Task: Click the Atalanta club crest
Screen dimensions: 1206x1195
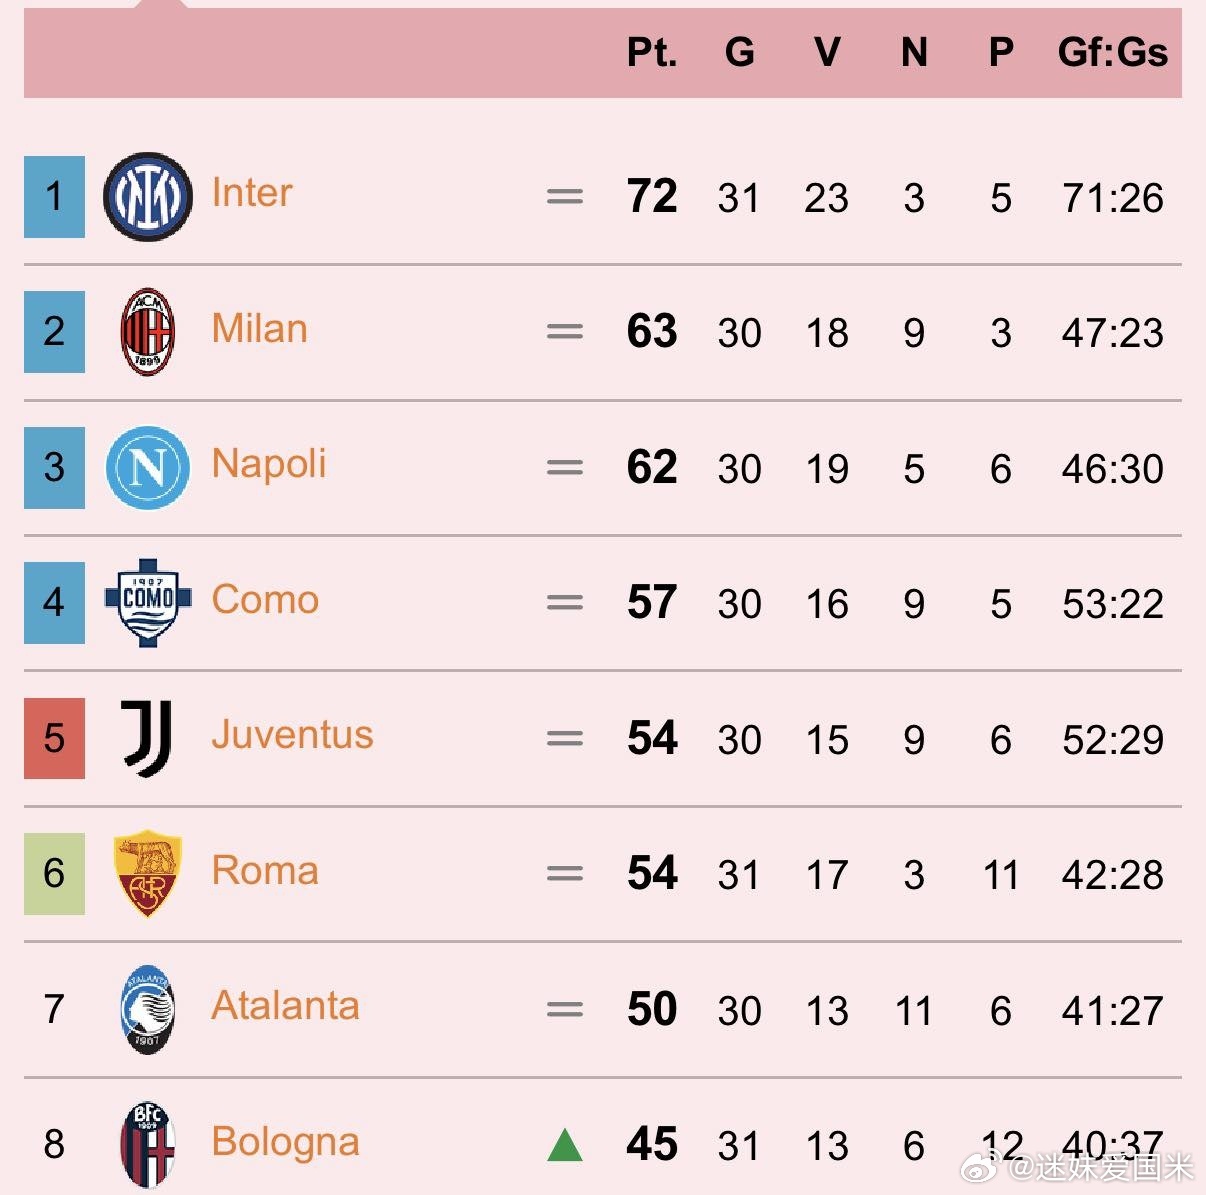Action: pyautogui.click(x=147, y=1009)
